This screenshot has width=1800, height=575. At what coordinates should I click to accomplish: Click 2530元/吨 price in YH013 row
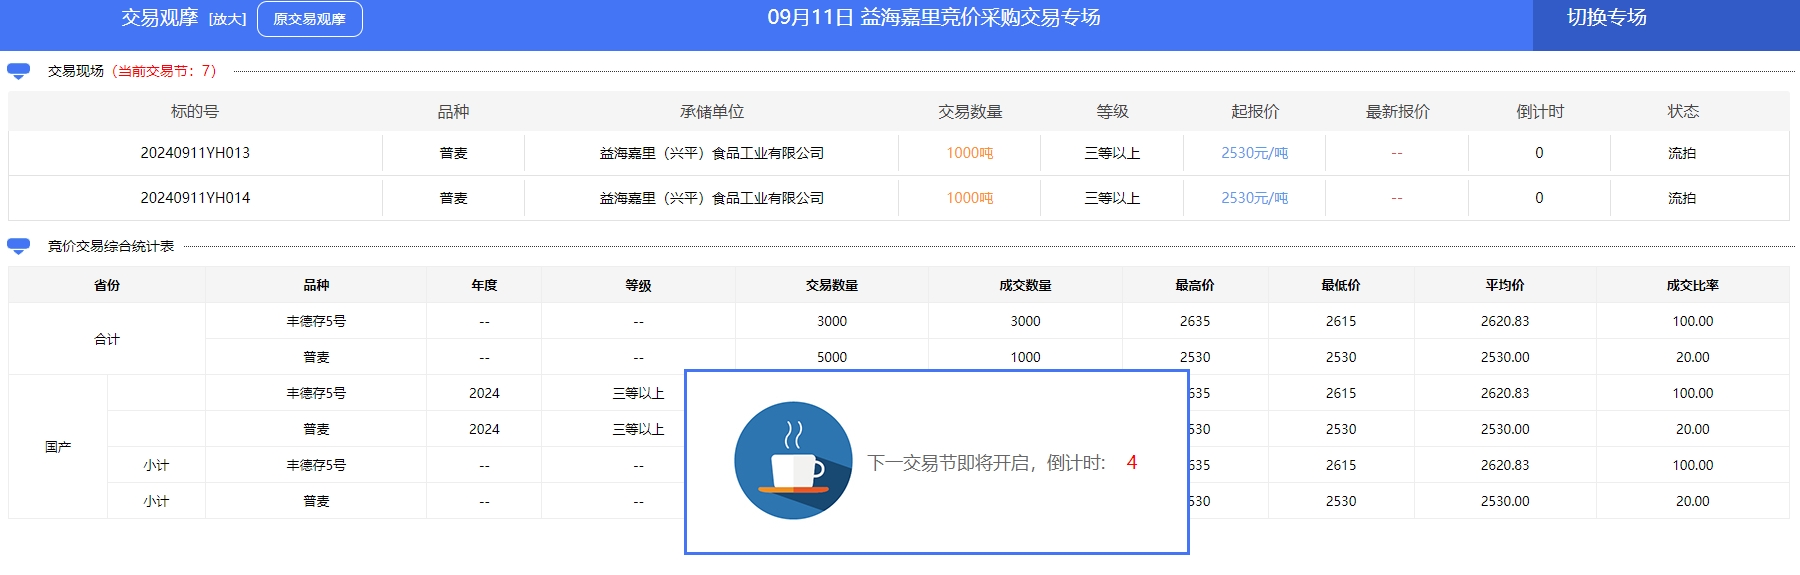point(1255,153)
